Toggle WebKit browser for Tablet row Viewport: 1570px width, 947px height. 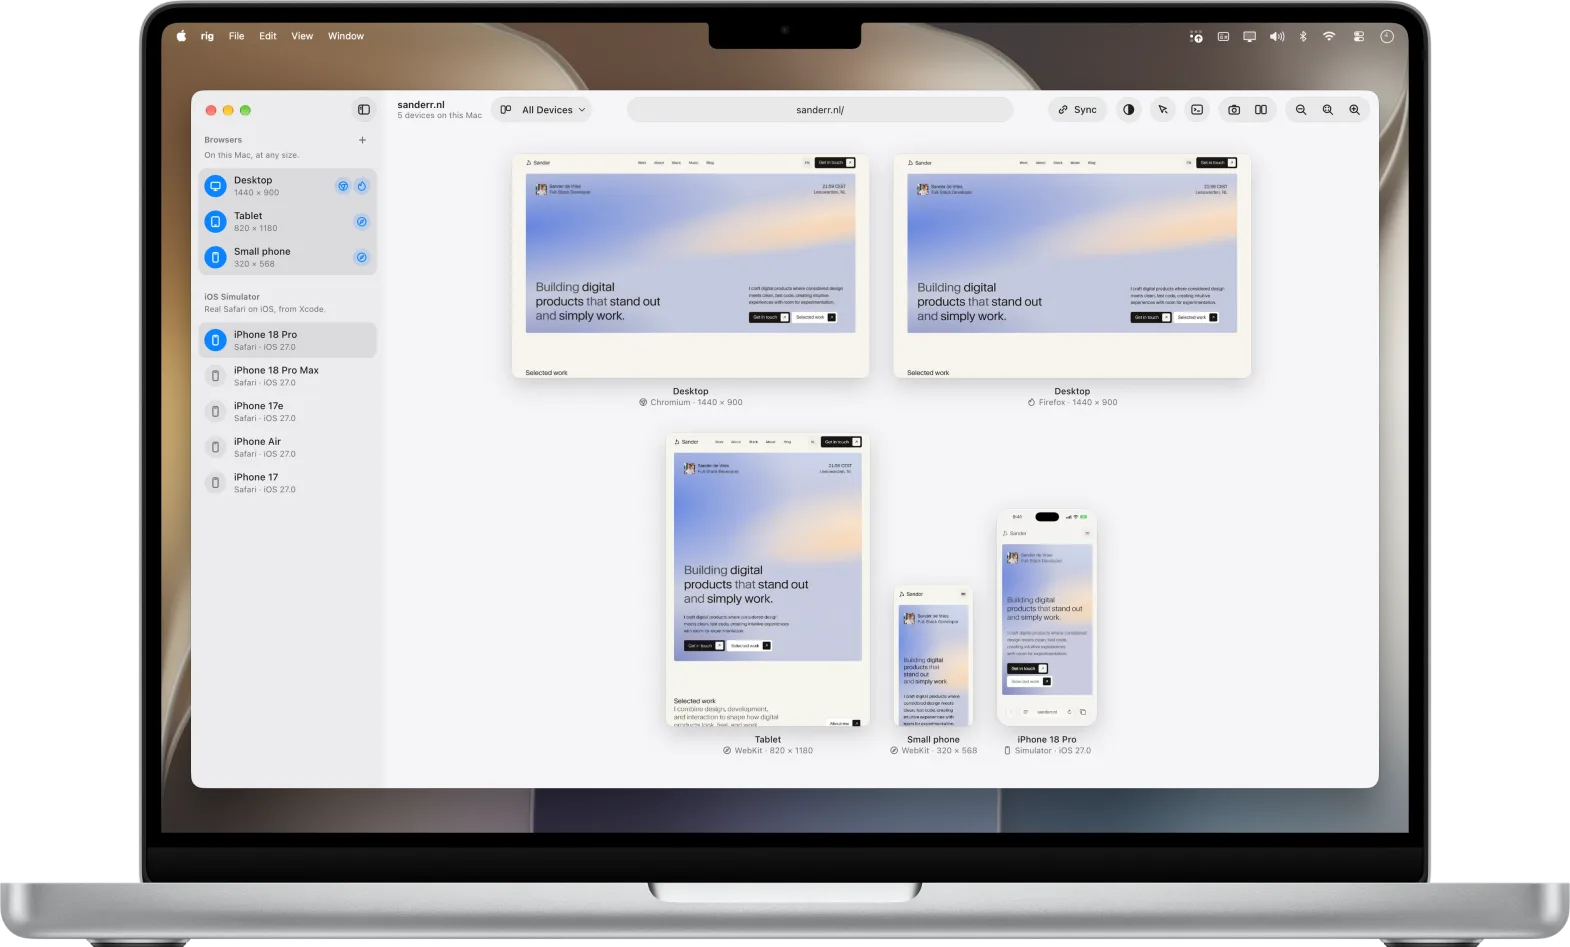click(x=362, y=222)
